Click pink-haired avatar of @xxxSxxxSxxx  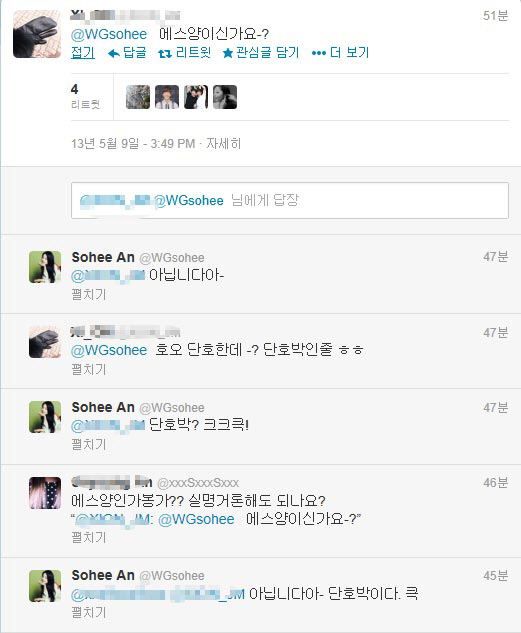[x=45, y=493]
